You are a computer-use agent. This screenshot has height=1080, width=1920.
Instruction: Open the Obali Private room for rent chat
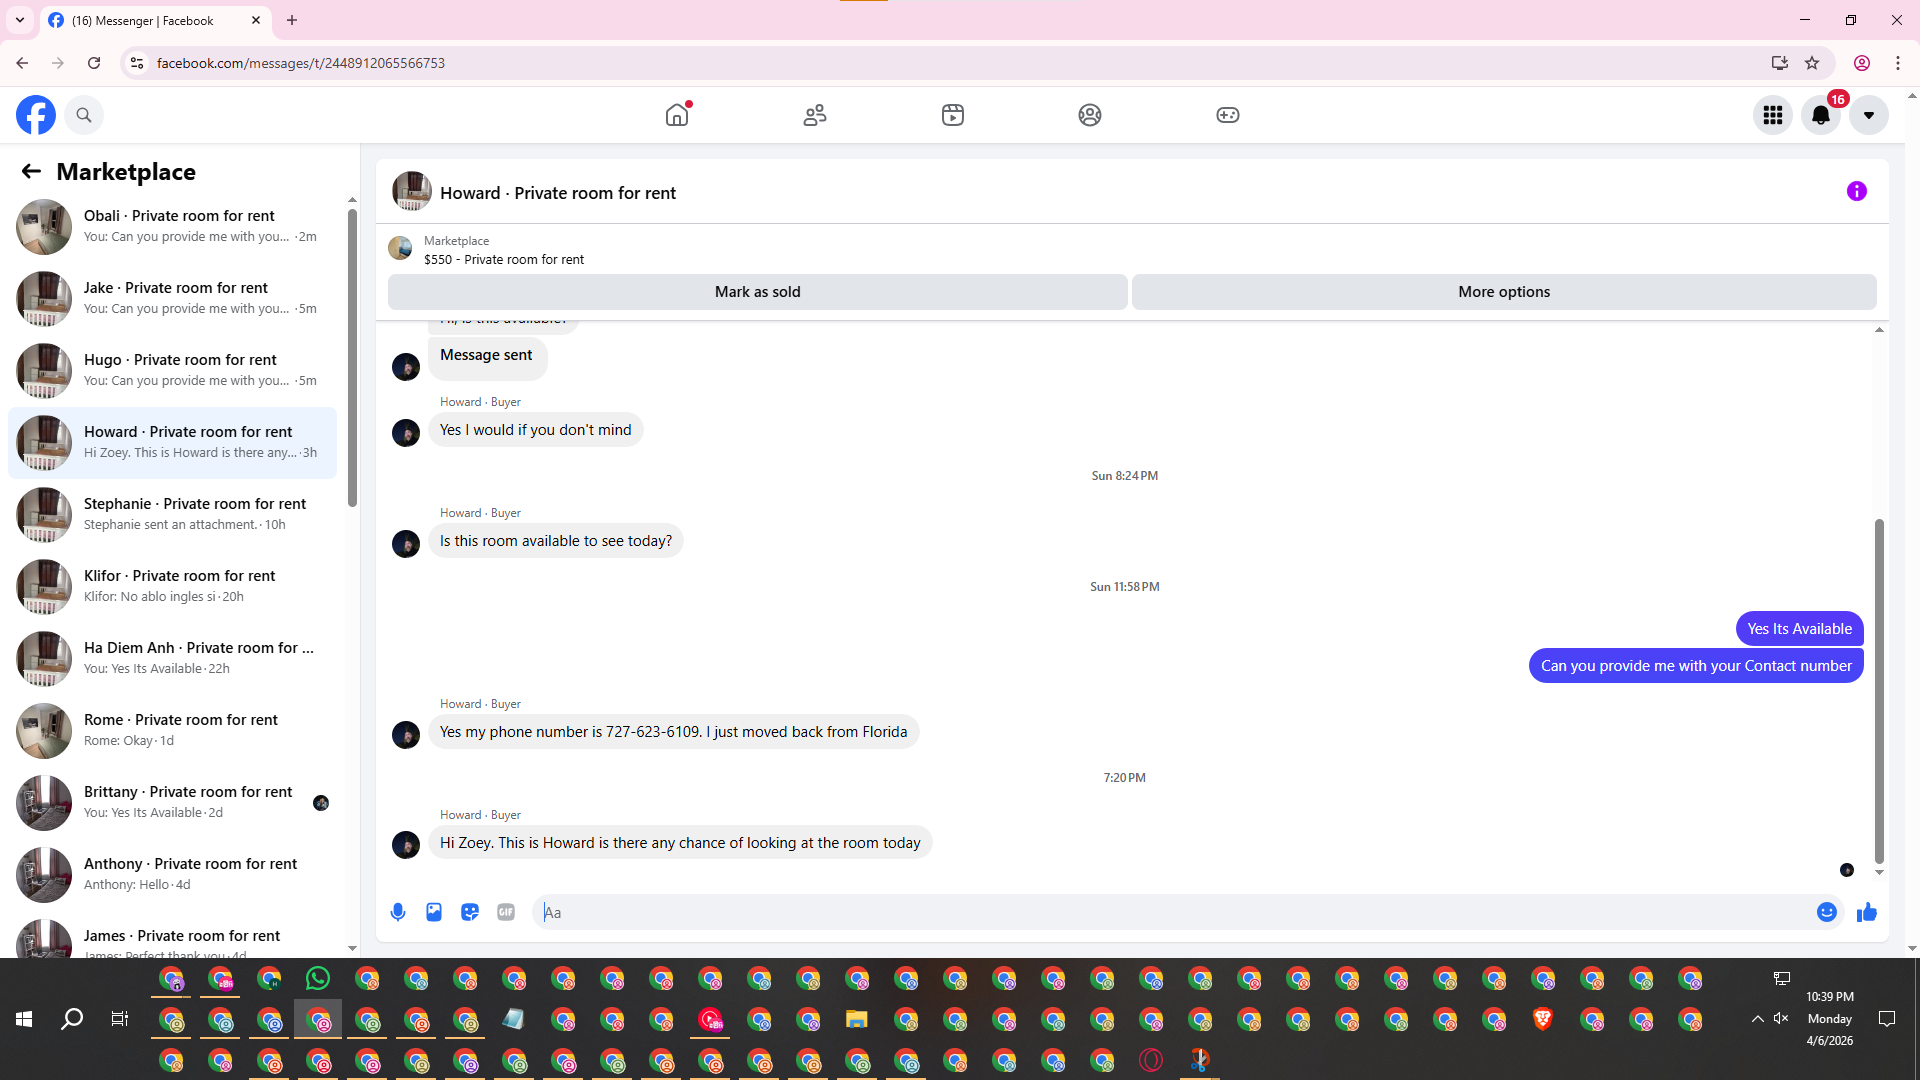click(172, 227)
